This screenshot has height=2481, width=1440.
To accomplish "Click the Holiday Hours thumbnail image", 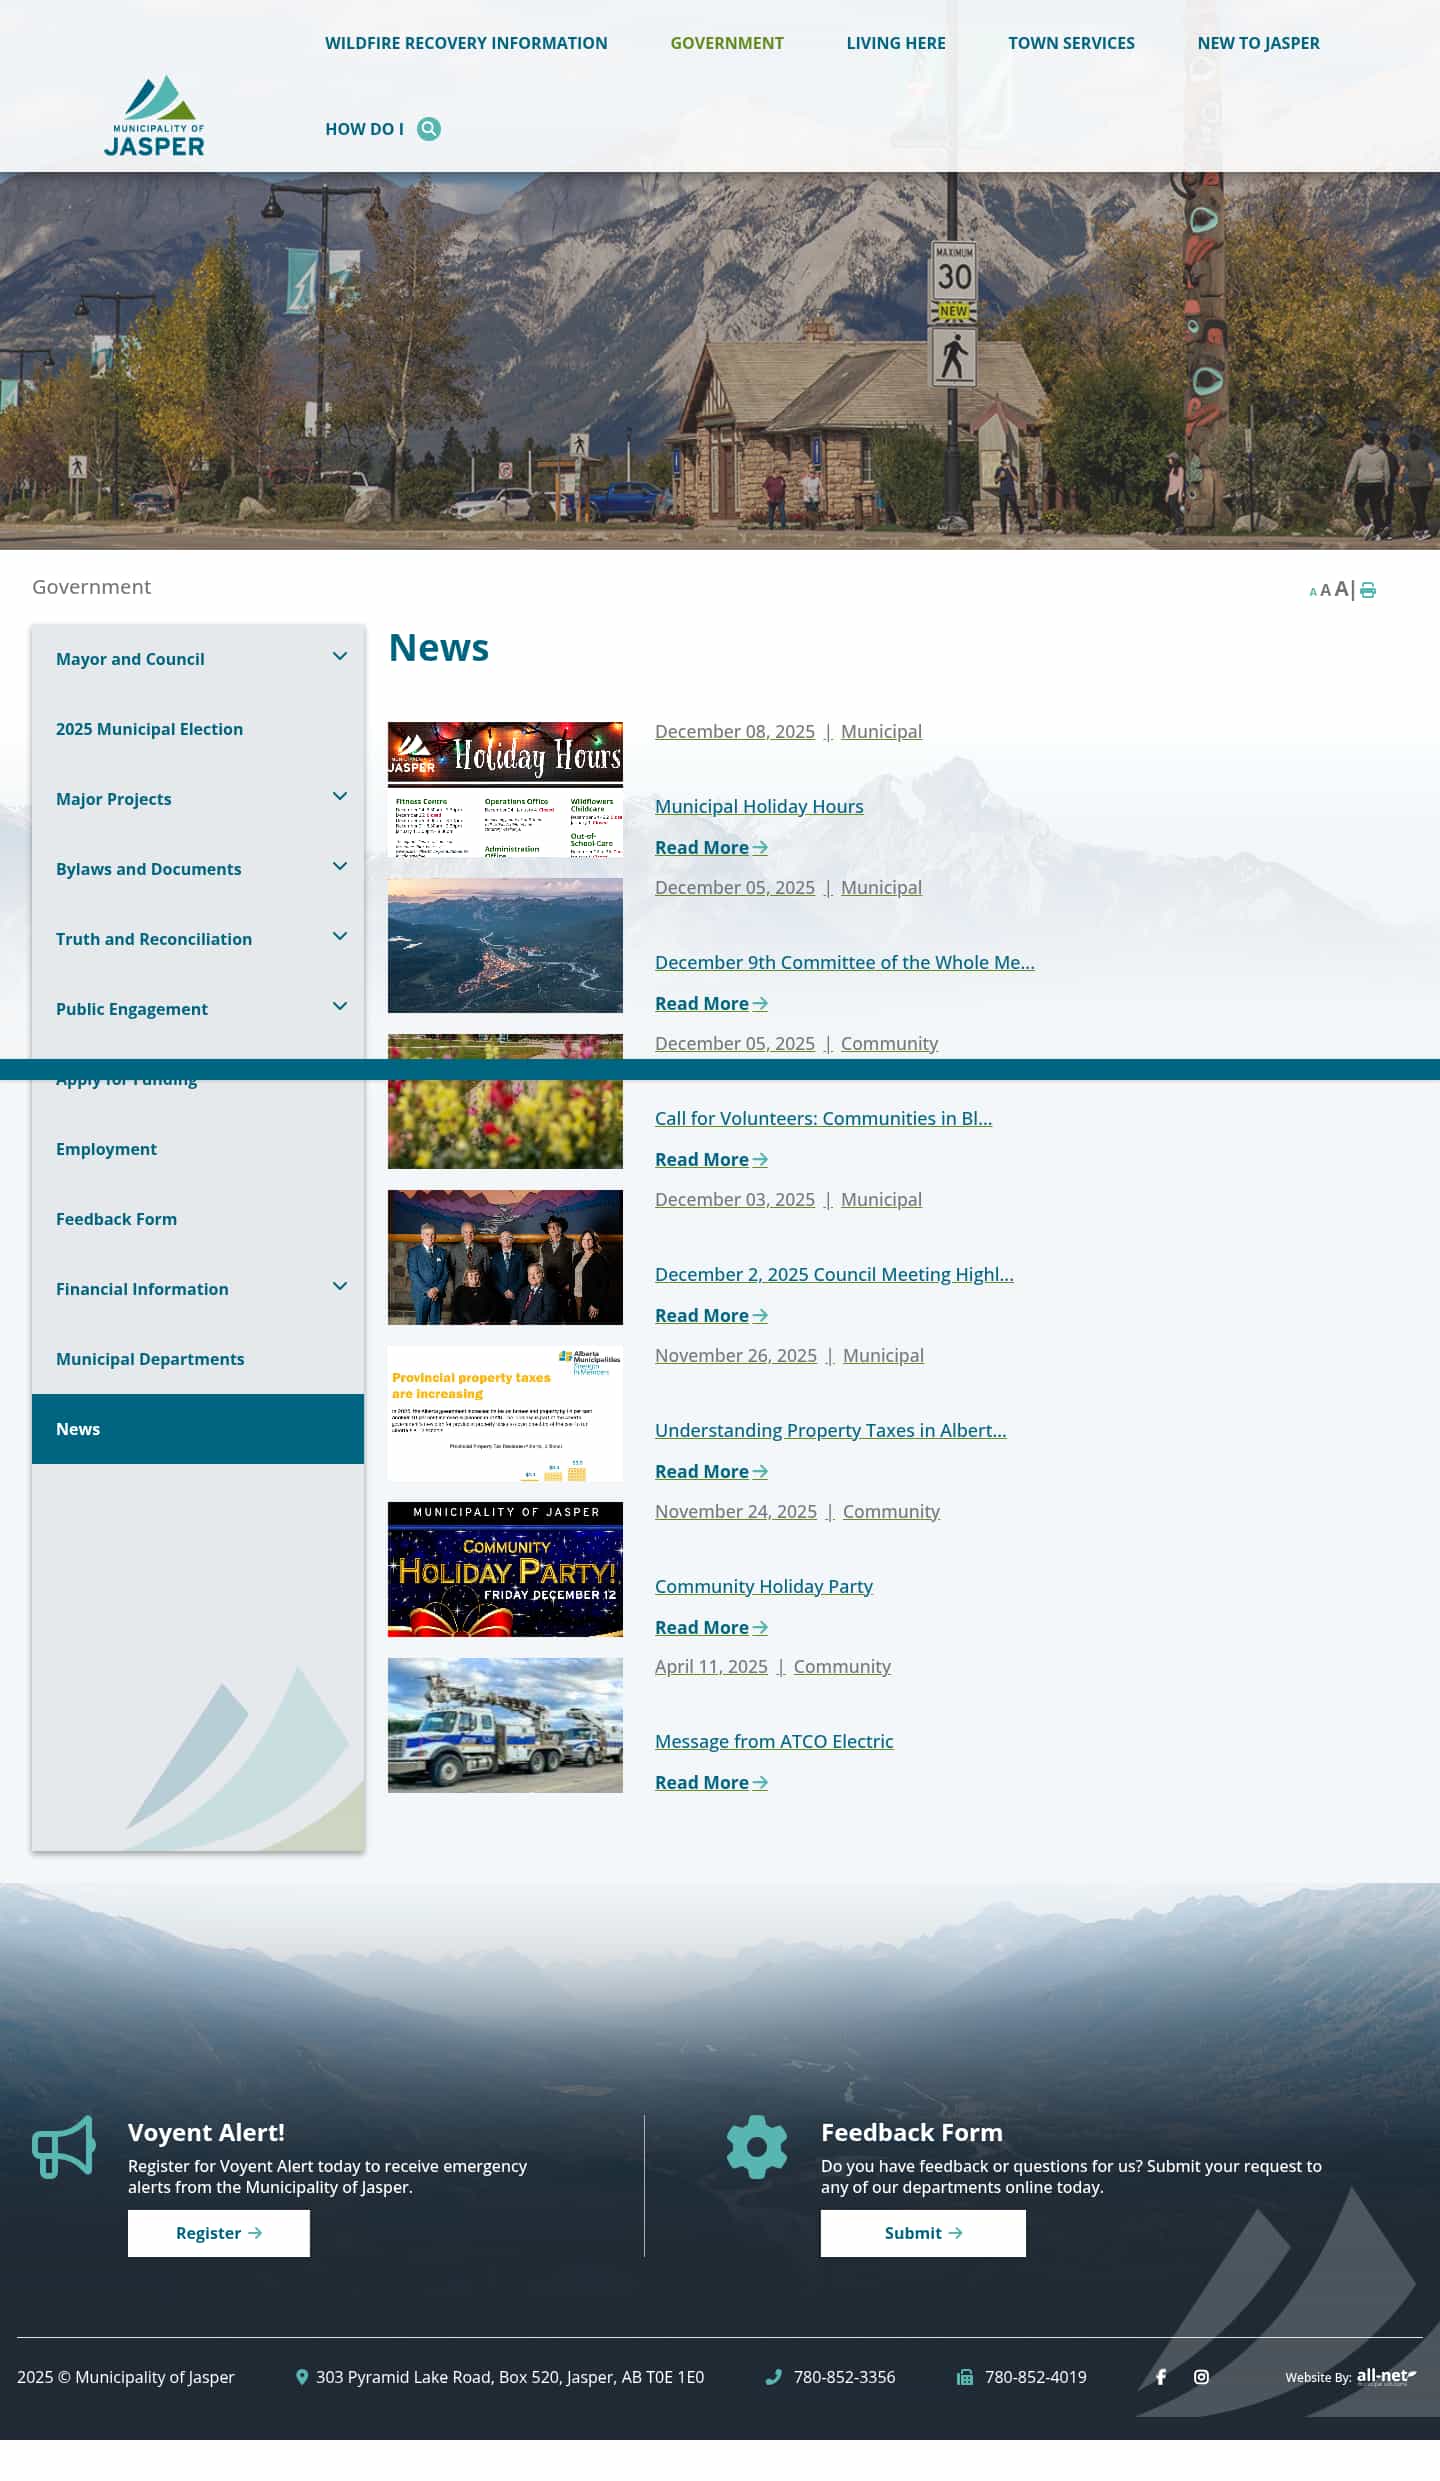I will pyautogui.click(x=505, y=789).
